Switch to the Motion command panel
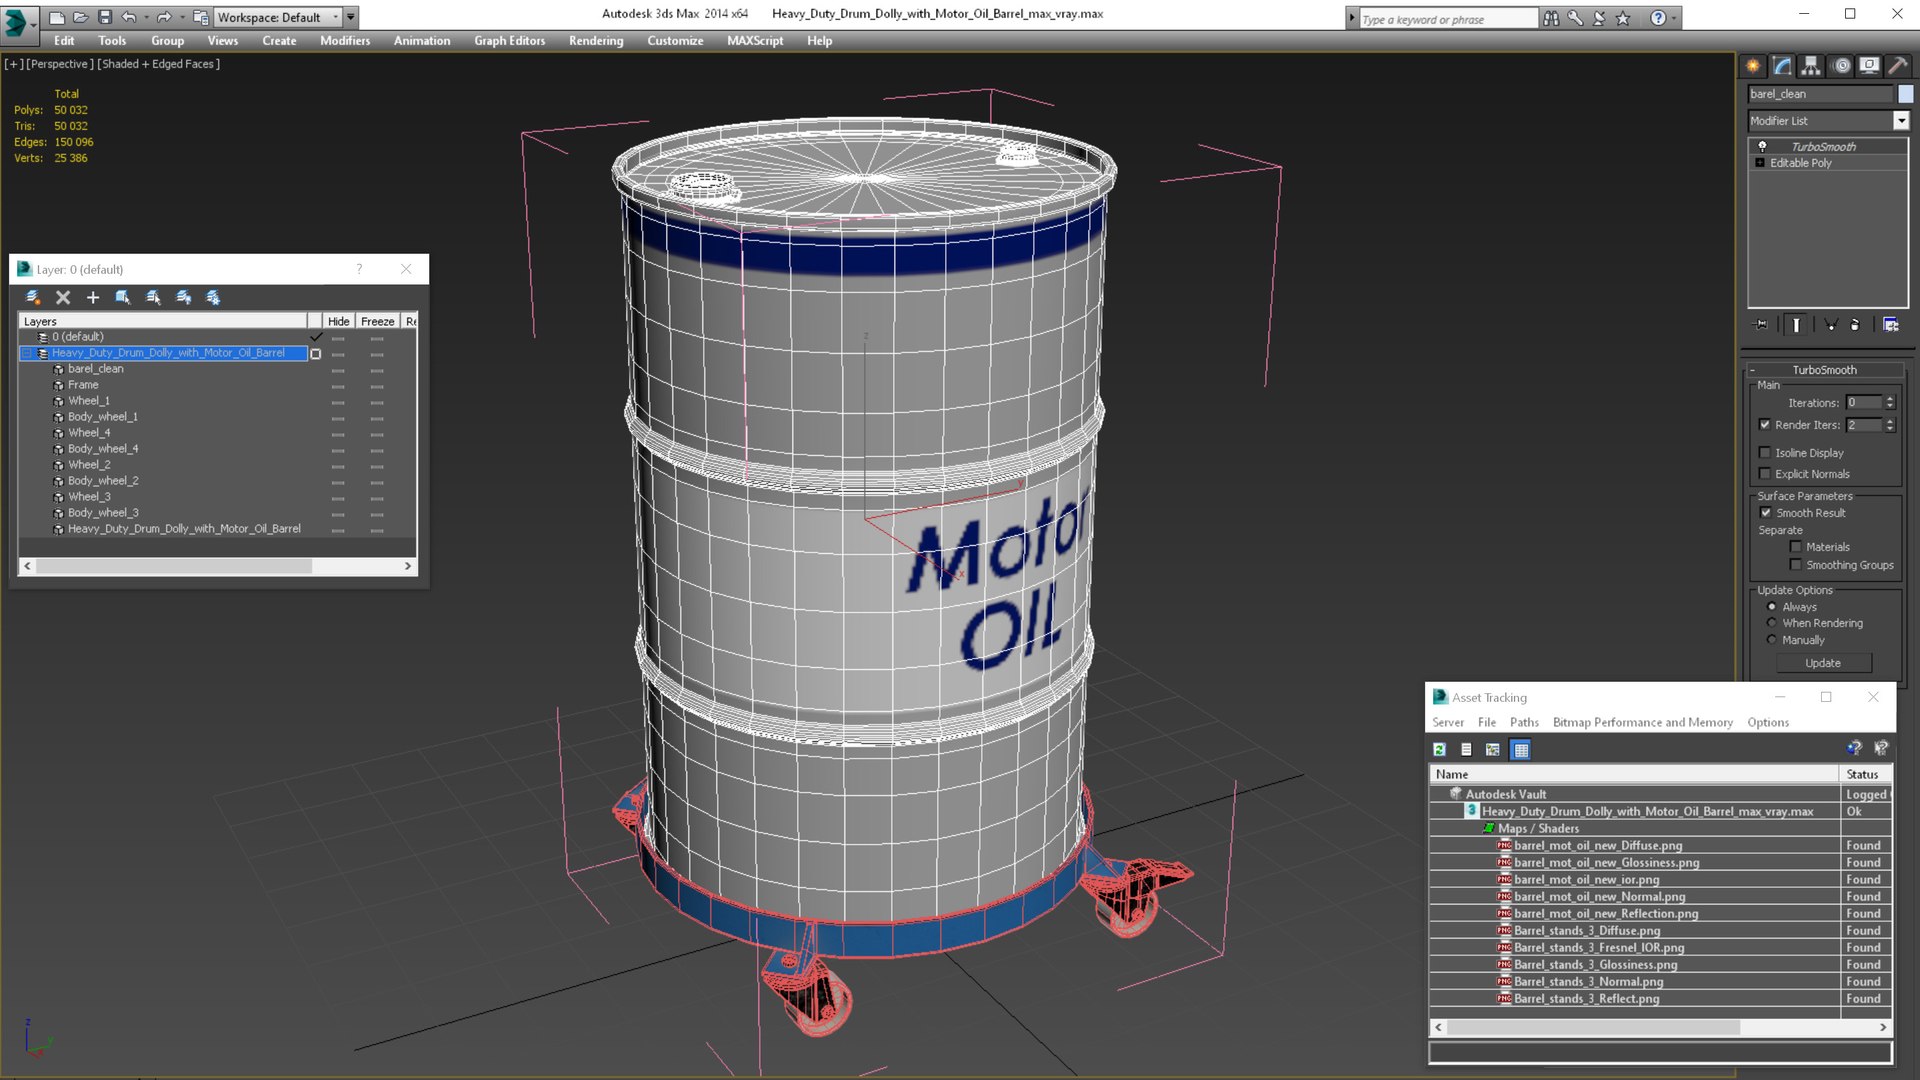The image size is (1920, 1080). [x=1841, y=66]
